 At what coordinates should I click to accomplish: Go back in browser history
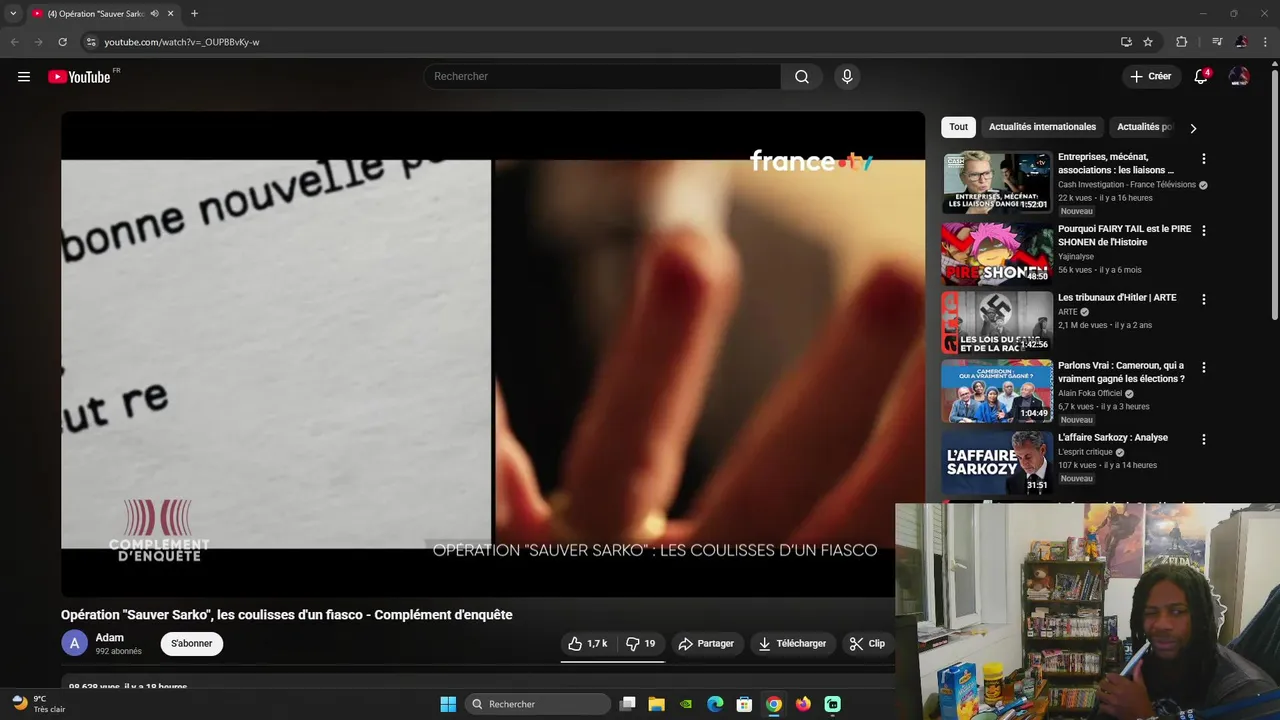pos(14,42)
